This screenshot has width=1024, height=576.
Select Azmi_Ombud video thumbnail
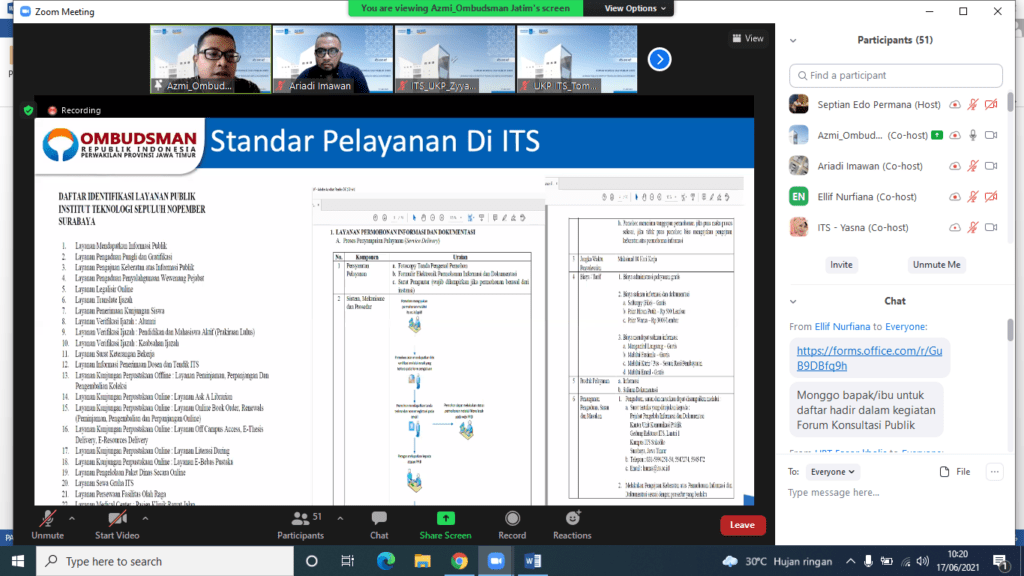point(210,59)
